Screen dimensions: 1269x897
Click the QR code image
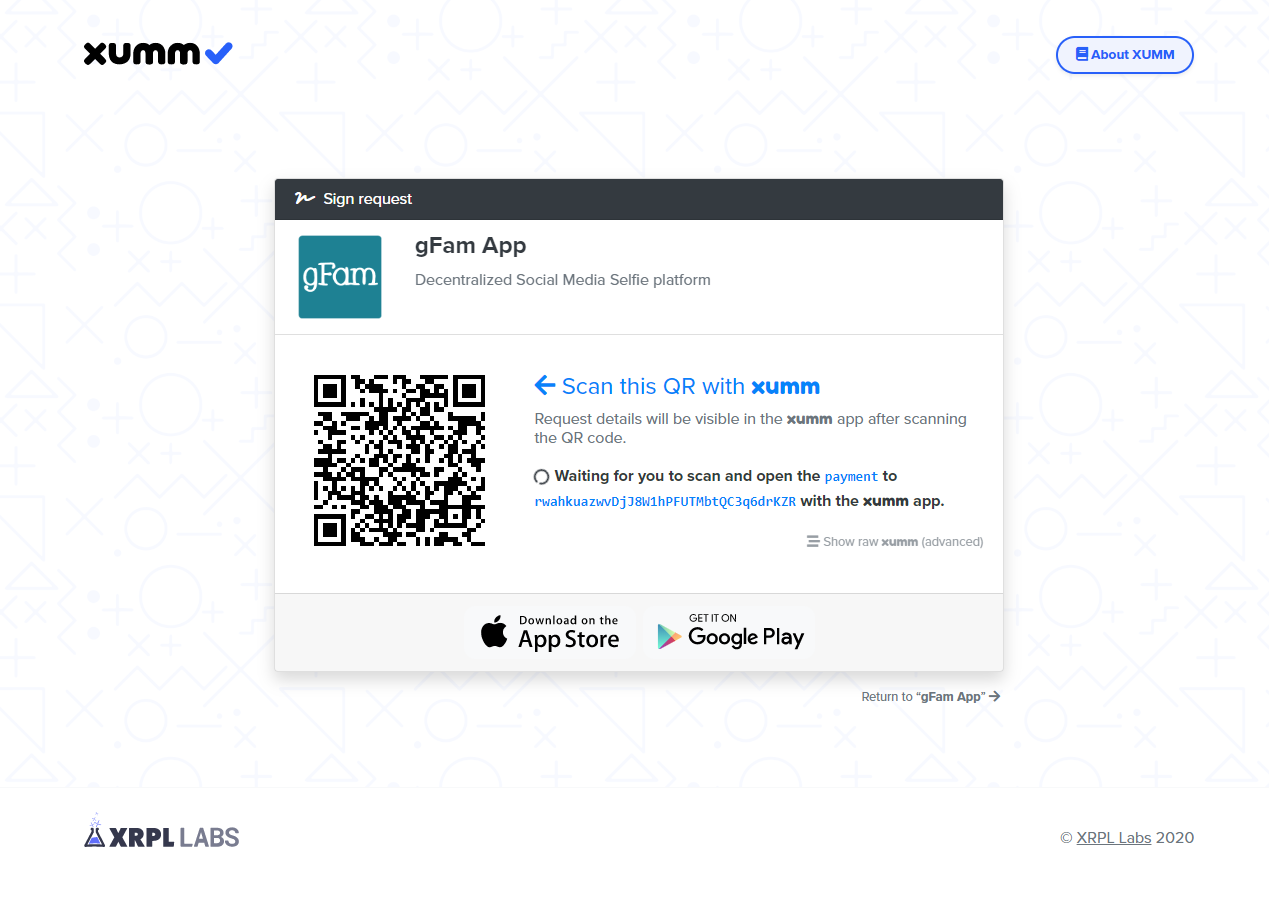(399, 460)
